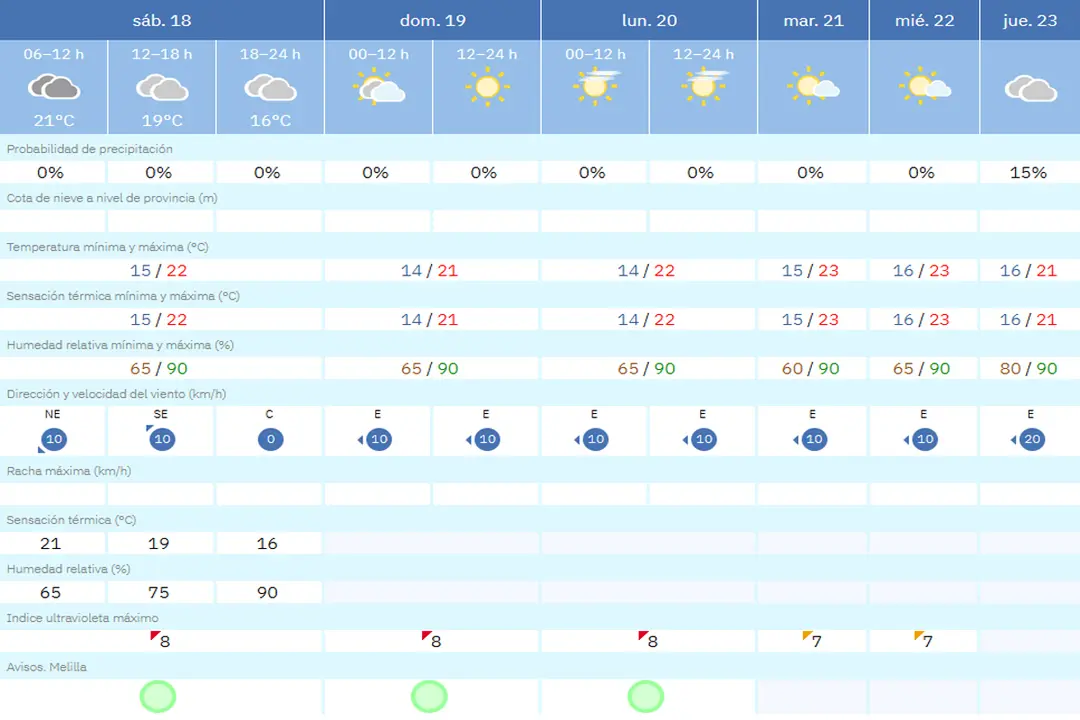This screenshot has width=1080, height=720.
Task: Click 'Cota de nieve a nivel de provincia' label
Action: coord(112,198)
